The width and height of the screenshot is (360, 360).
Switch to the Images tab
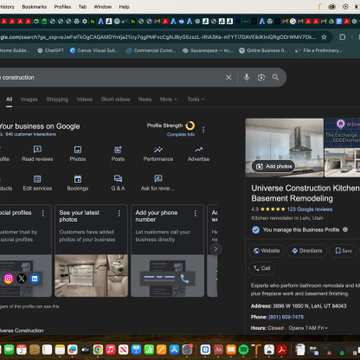point(29,99)
